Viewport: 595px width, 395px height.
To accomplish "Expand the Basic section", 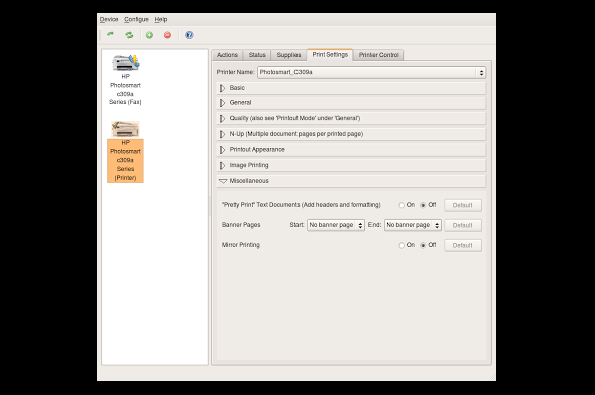I will click(x=351, y=88).
